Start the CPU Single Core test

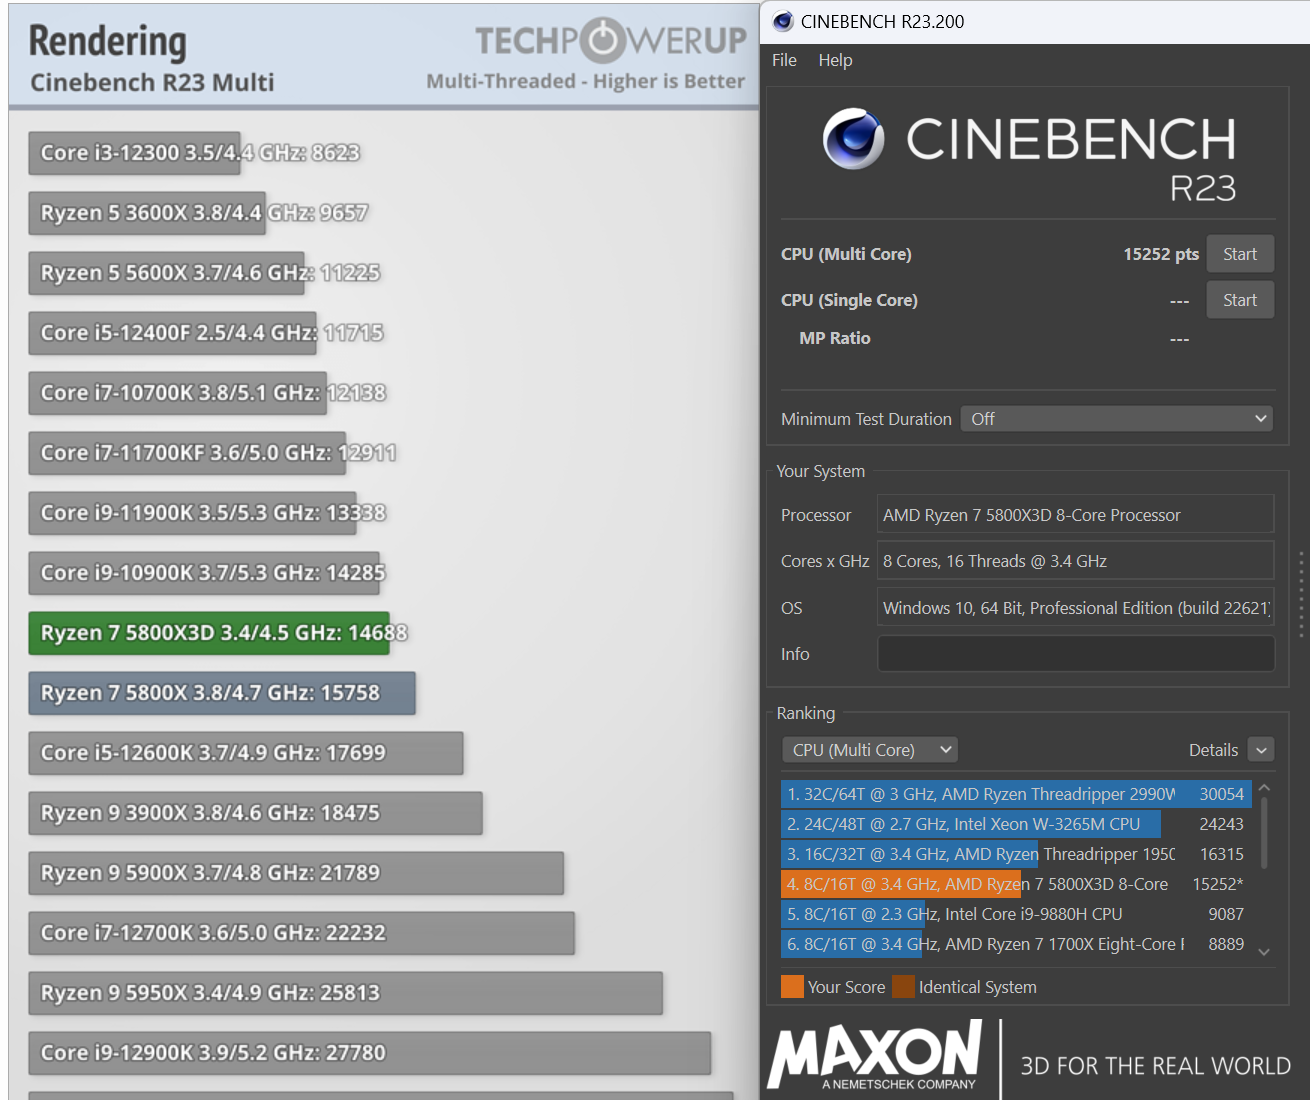click(x=1240, y=300)
